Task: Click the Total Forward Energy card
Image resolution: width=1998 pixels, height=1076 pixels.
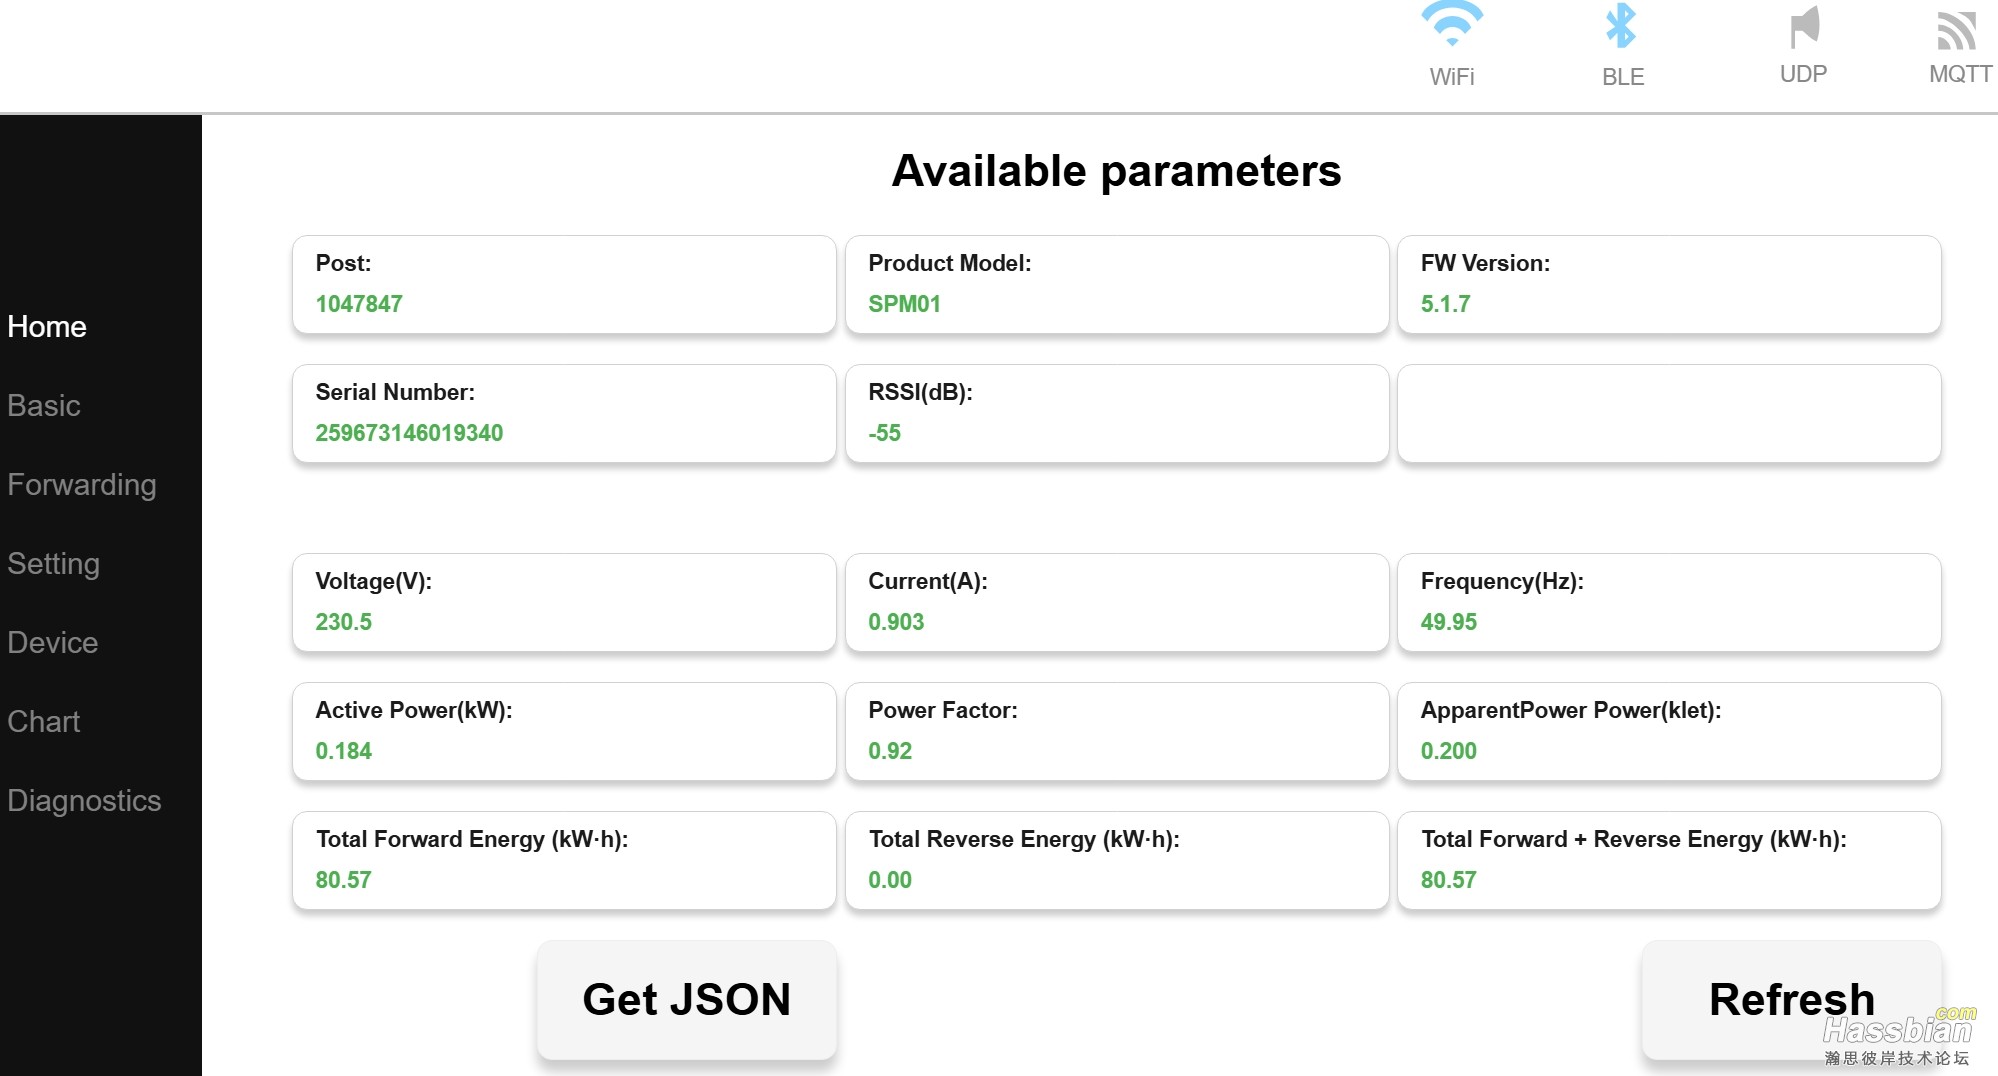Action: point(564,860)
